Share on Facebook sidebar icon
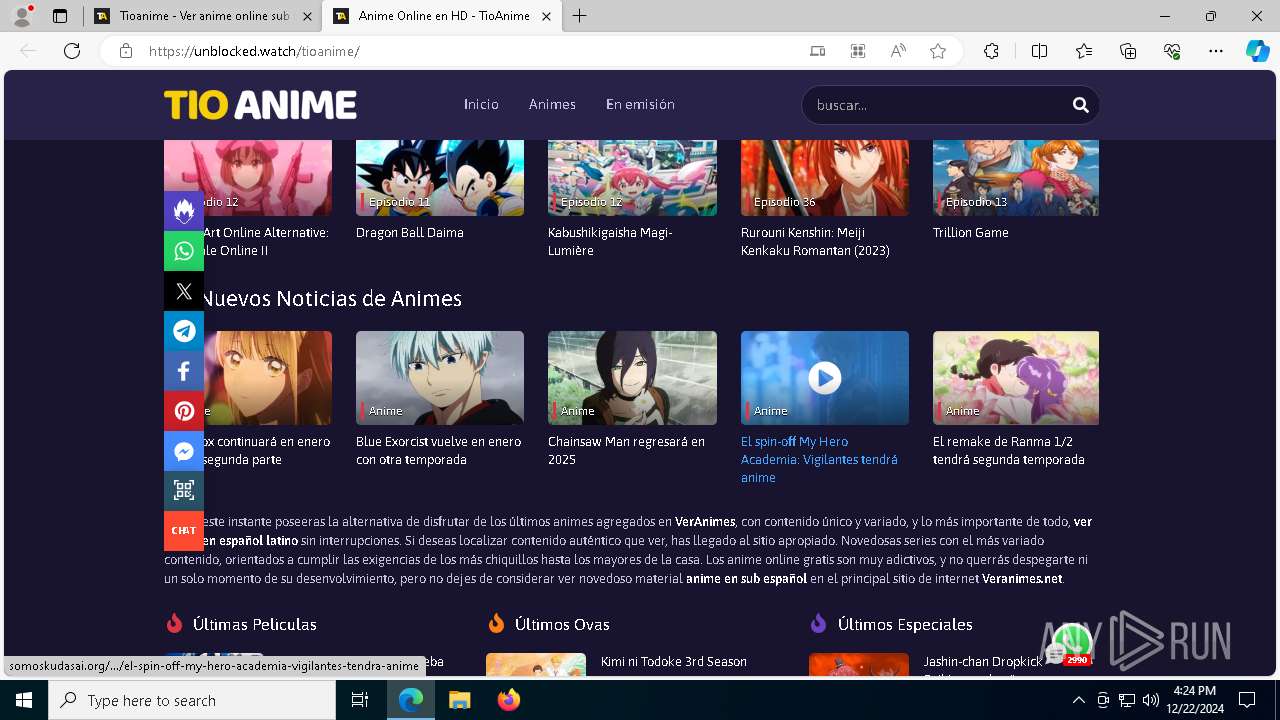The image size is (1280, 720). tap(184, 371)
